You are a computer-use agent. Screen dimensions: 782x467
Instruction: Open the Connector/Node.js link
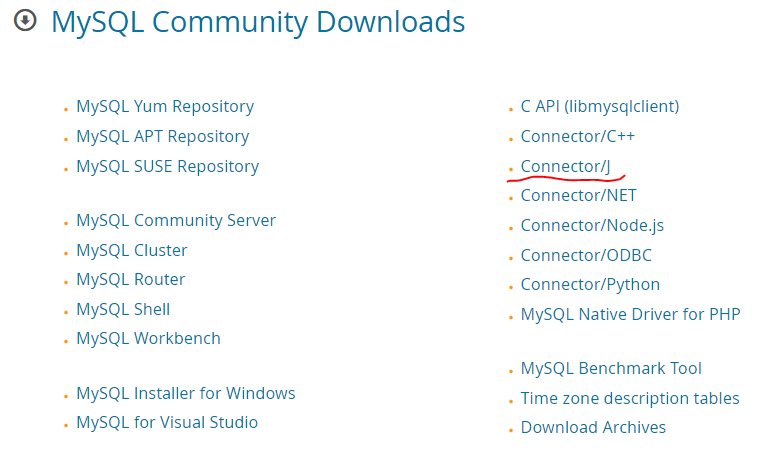592,226
